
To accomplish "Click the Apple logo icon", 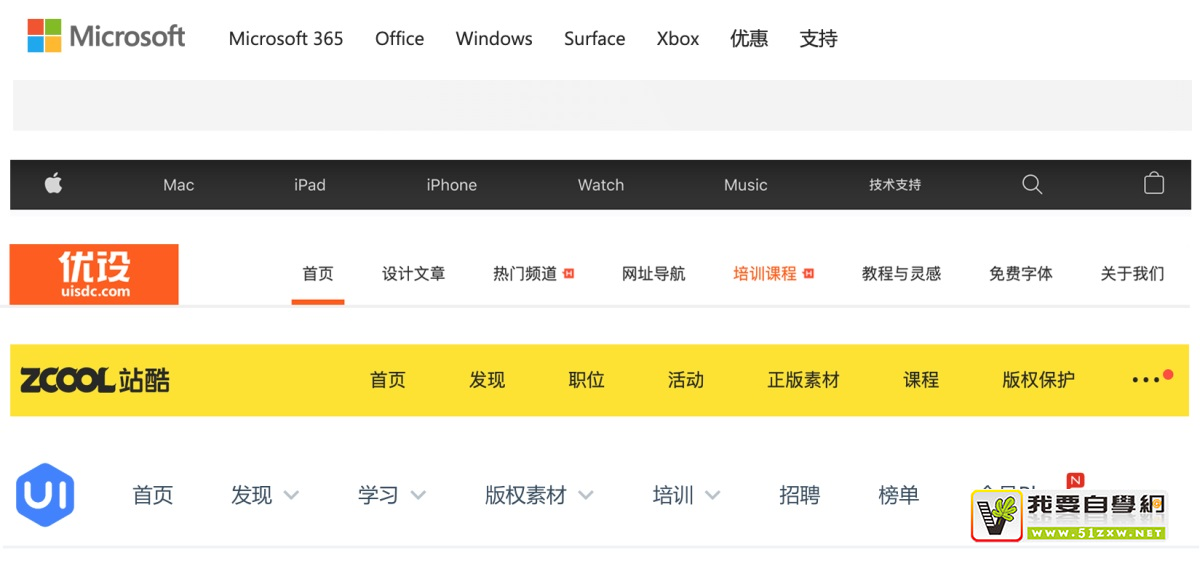I will click(x=54, y=184).
